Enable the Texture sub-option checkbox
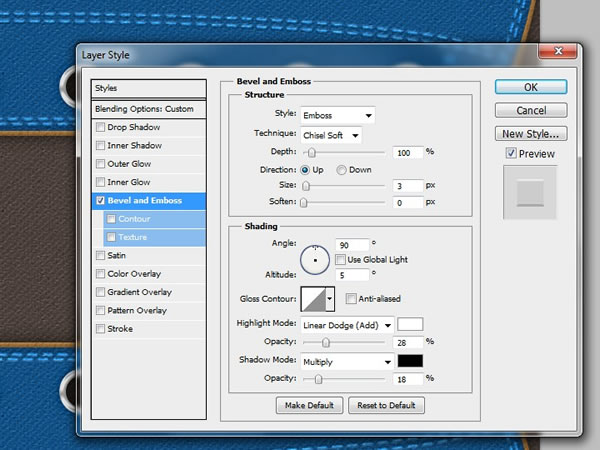Viewport: 600px width, 450px height. [111, 237]
